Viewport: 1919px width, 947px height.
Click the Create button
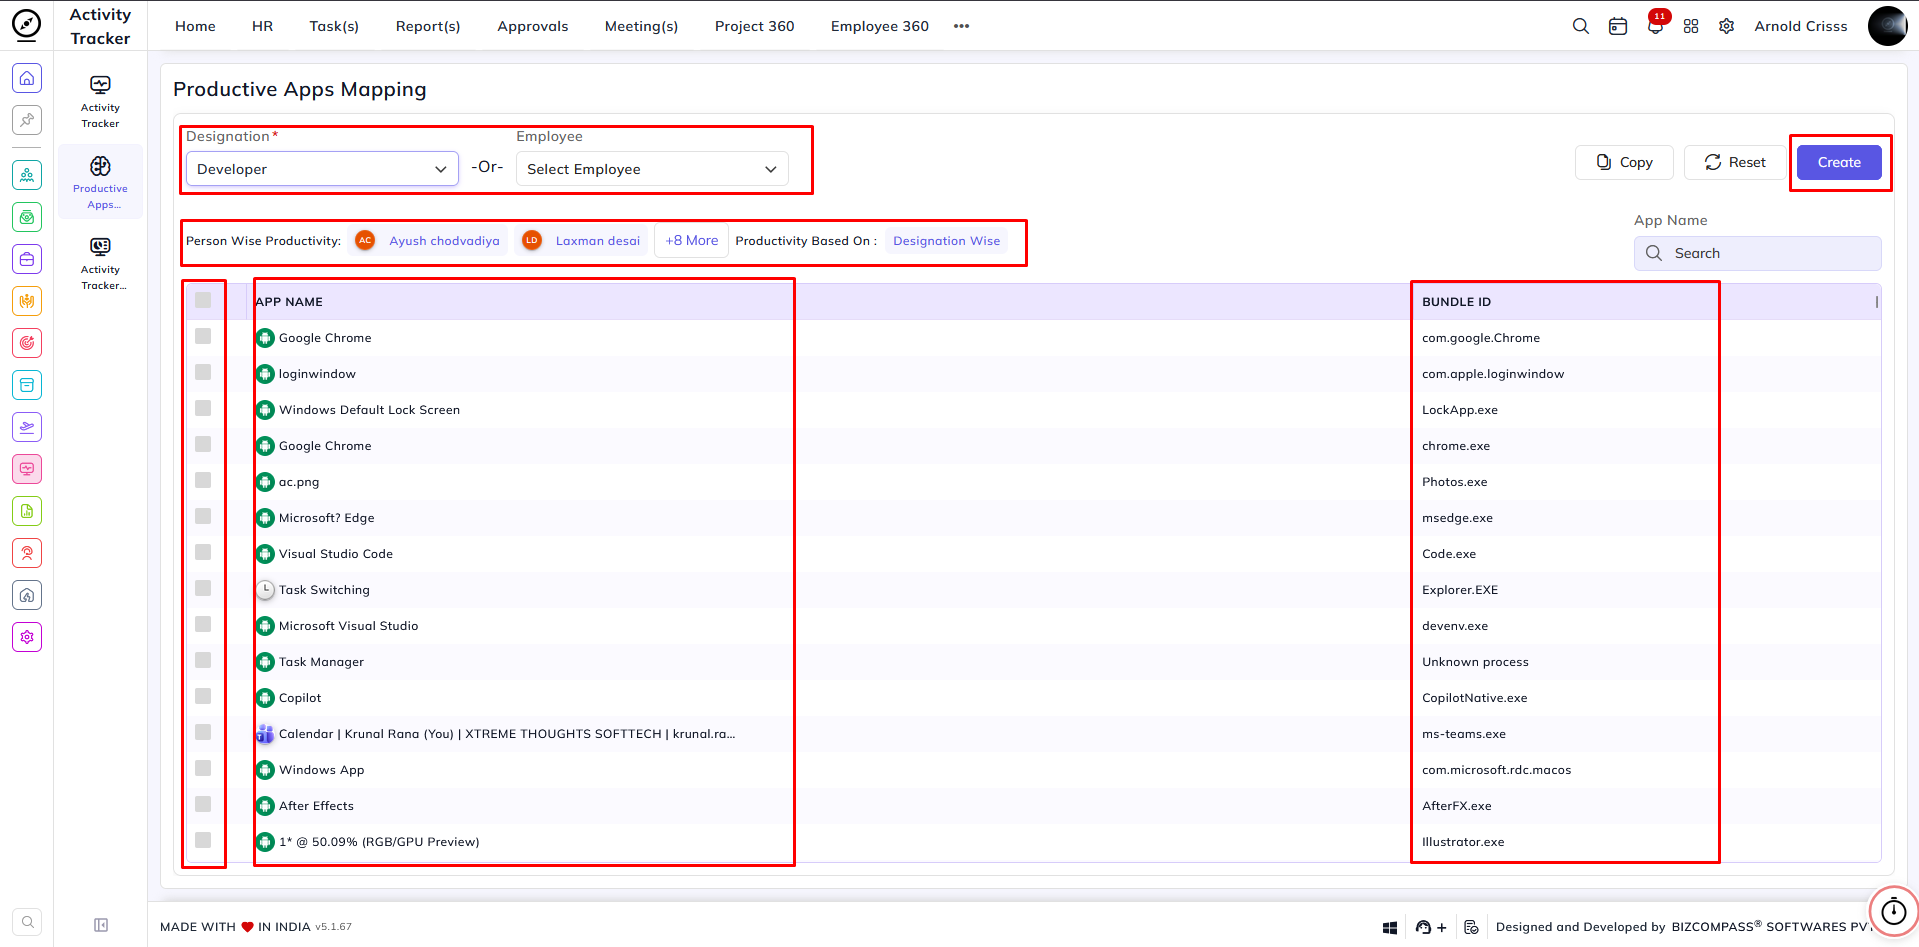click(x=1839, y=162)
